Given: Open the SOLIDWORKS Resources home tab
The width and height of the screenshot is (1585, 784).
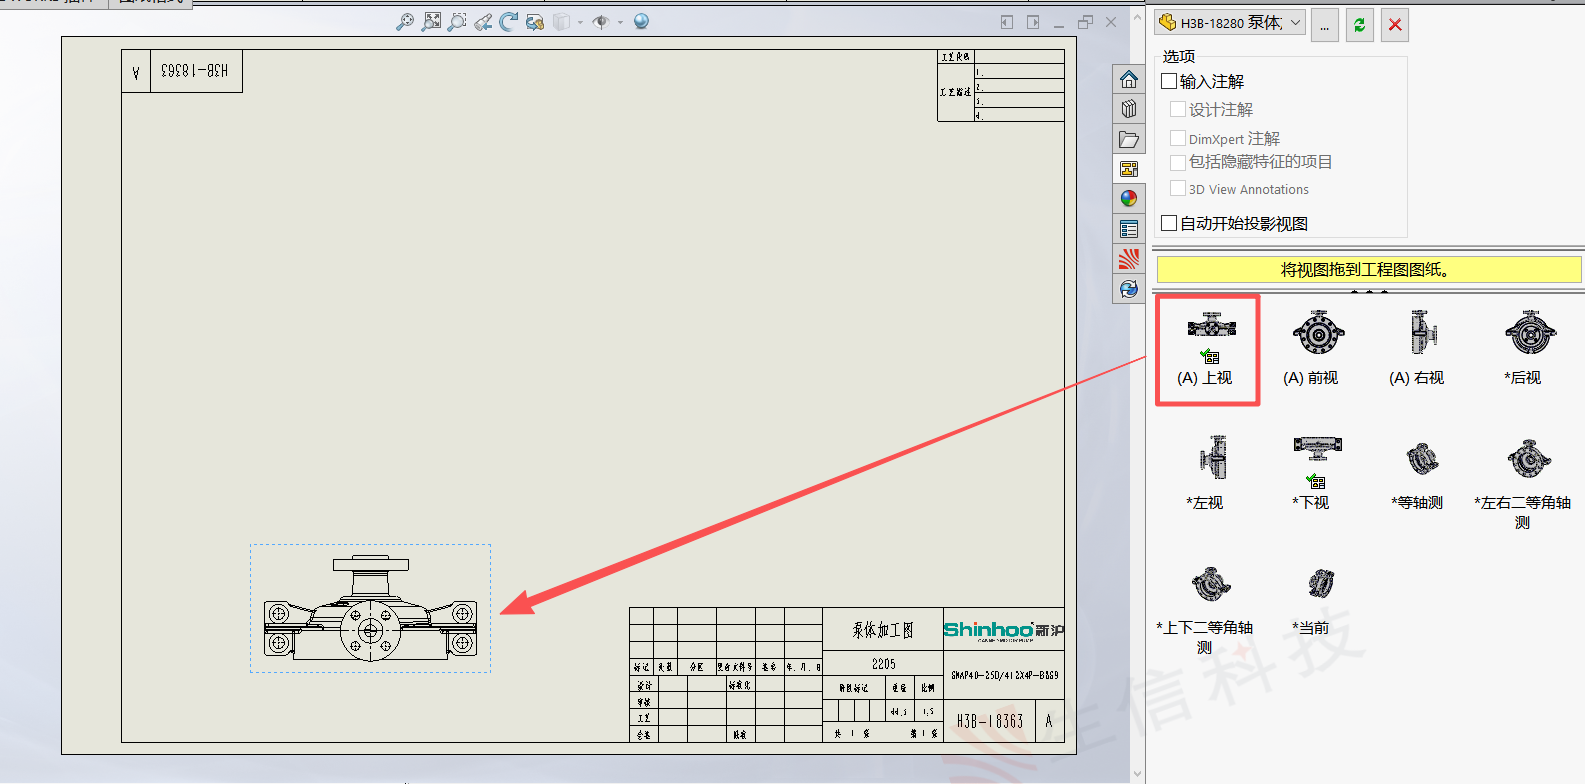Looking at the screenshot, I should pyautogui.click(x=1129, y=79).
